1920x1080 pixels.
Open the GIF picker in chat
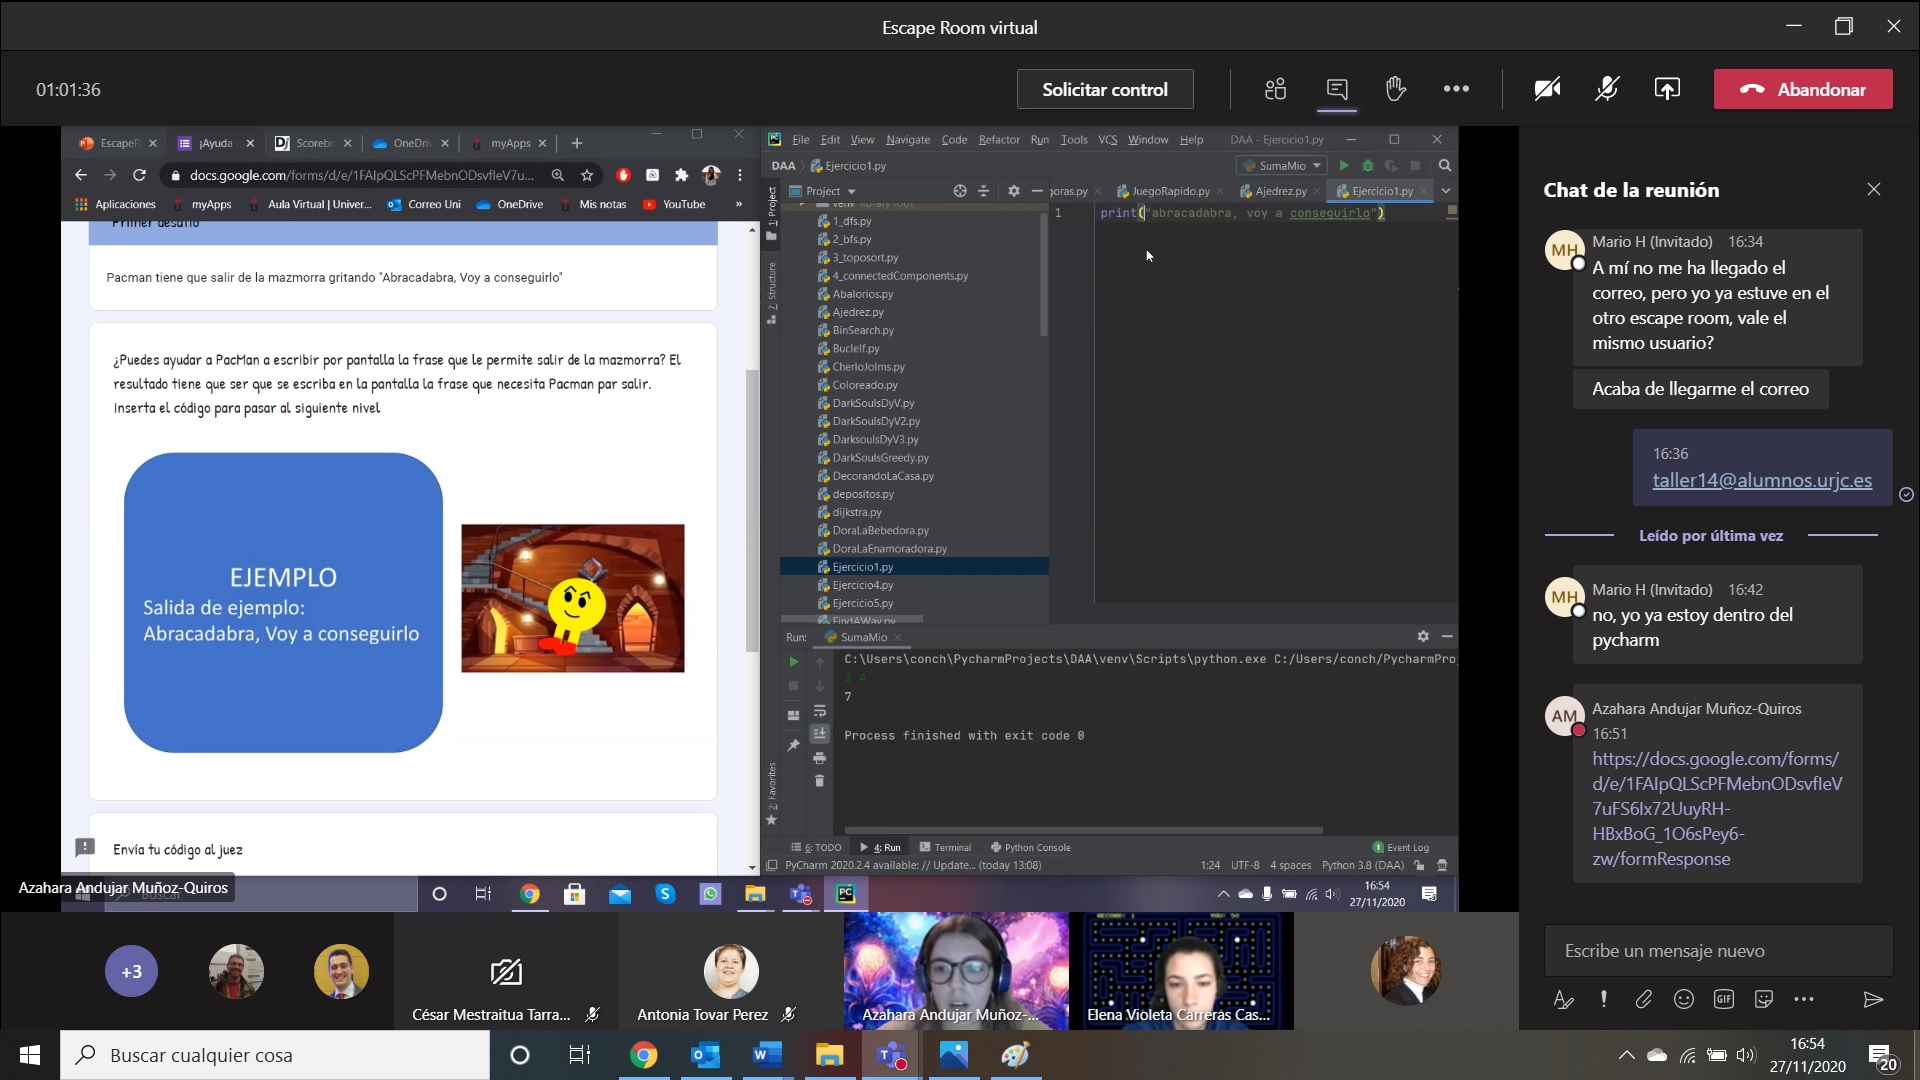point(1724,999)
